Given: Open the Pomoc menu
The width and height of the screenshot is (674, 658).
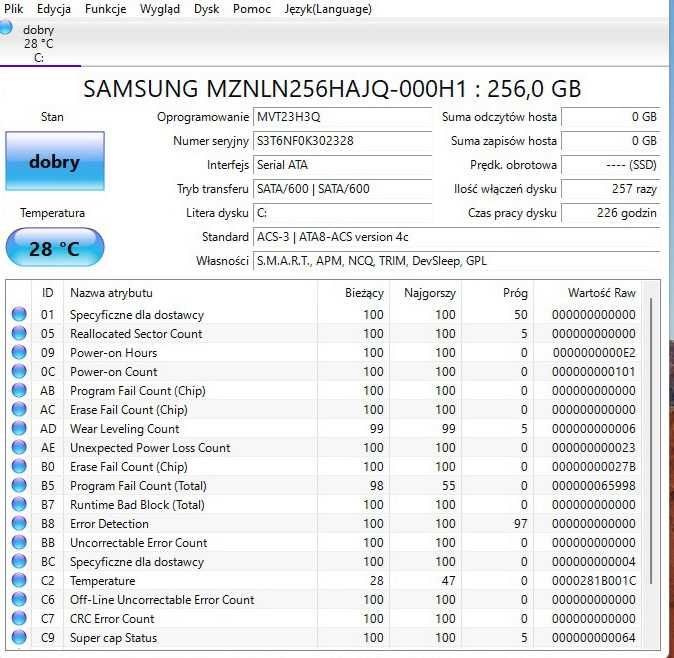Looking at the screenshot, I should click(x=251, y=9).
